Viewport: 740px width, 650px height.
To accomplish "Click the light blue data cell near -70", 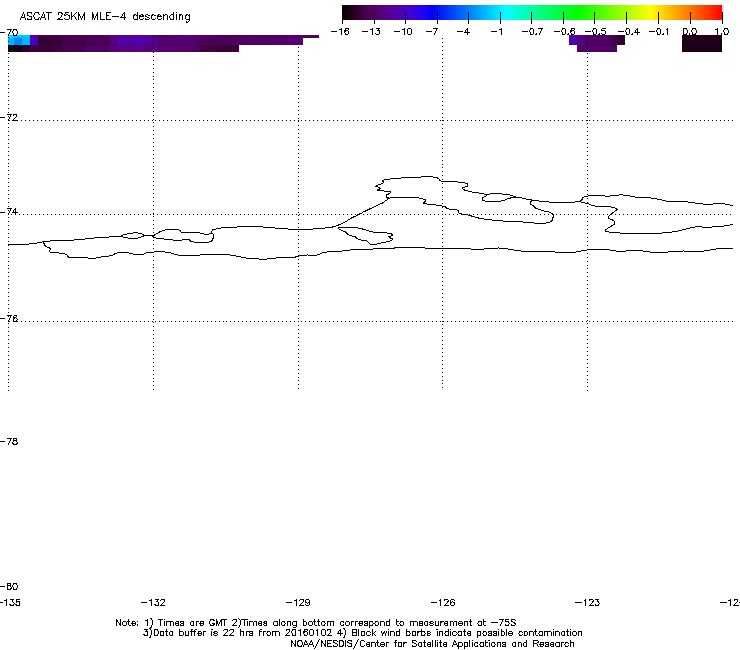I will [x=19, y=40].
